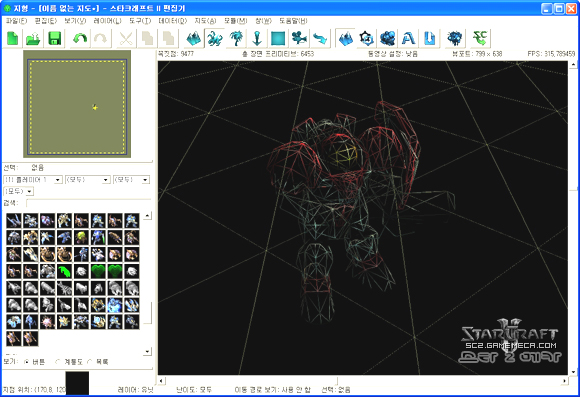The image size is (580, 397).
Task: Click the 검색 search input field
Action: 89,203
